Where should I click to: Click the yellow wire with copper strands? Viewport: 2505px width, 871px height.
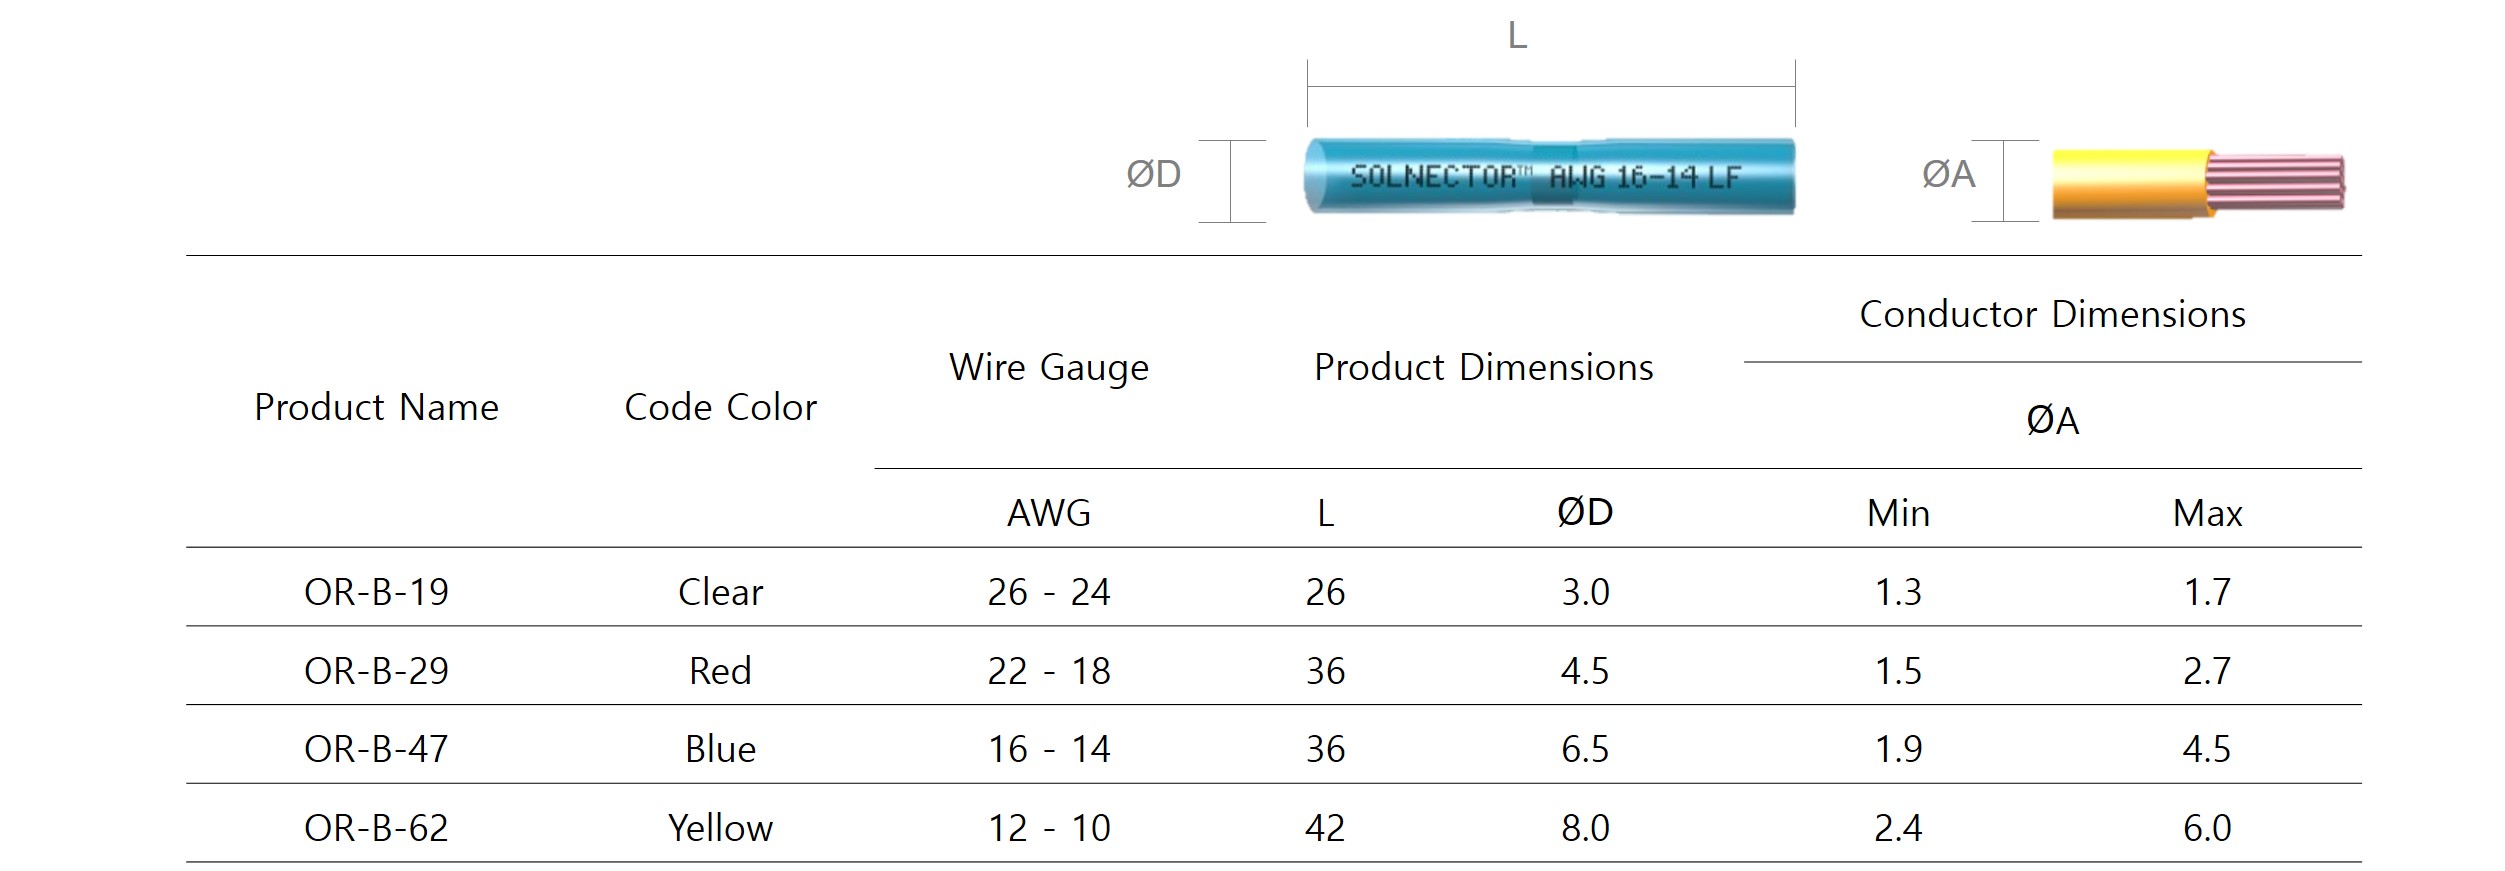point(2197,183)
